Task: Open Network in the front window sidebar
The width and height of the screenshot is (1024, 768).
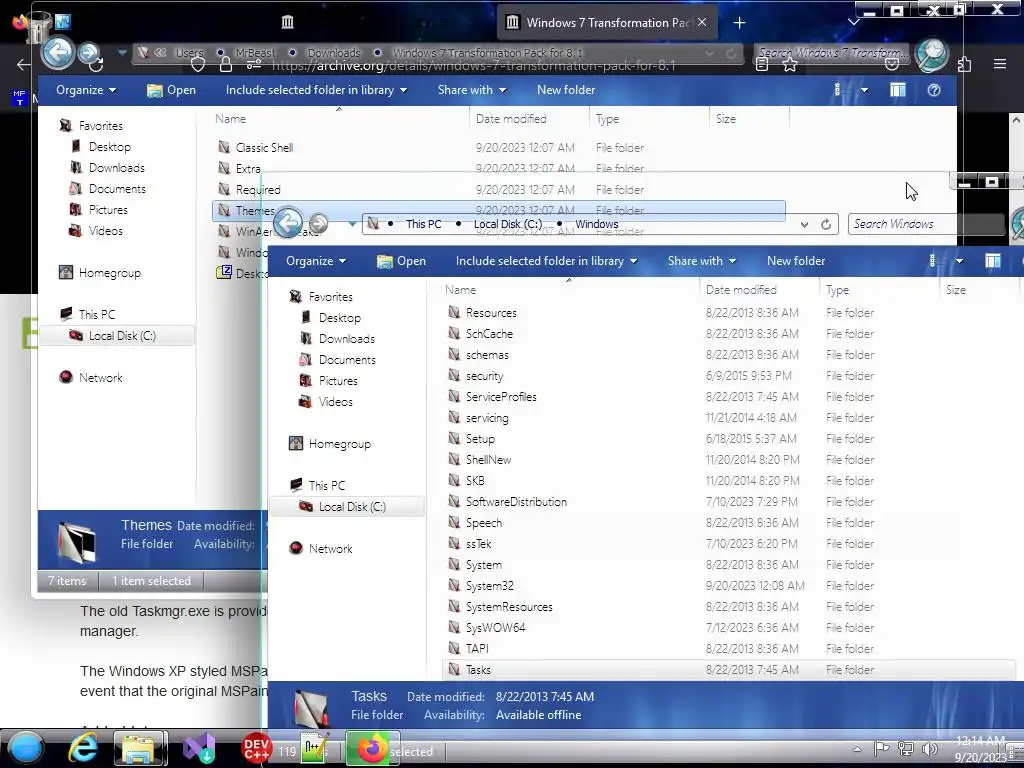Action: [330, 549]
